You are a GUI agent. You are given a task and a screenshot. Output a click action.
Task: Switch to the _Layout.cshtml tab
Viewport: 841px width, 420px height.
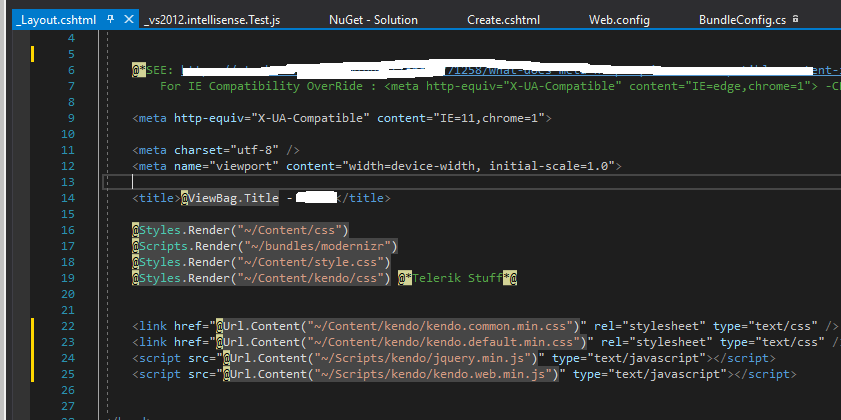click(56, 20)
